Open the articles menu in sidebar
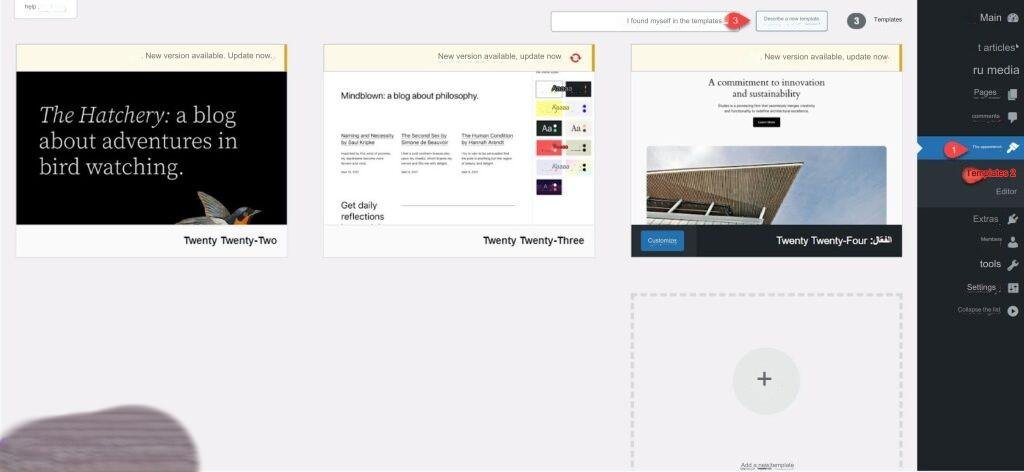The width and height of the screenshot is (1024, 472). [997, 47]
